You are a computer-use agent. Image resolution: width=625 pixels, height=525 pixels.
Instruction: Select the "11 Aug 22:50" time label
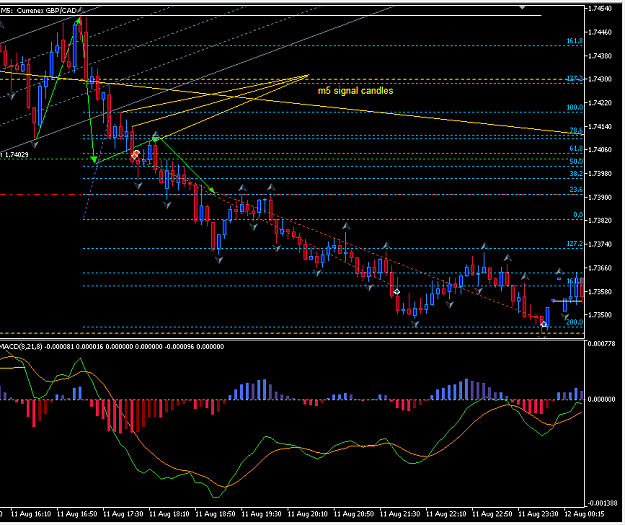[x=492, y=514]
